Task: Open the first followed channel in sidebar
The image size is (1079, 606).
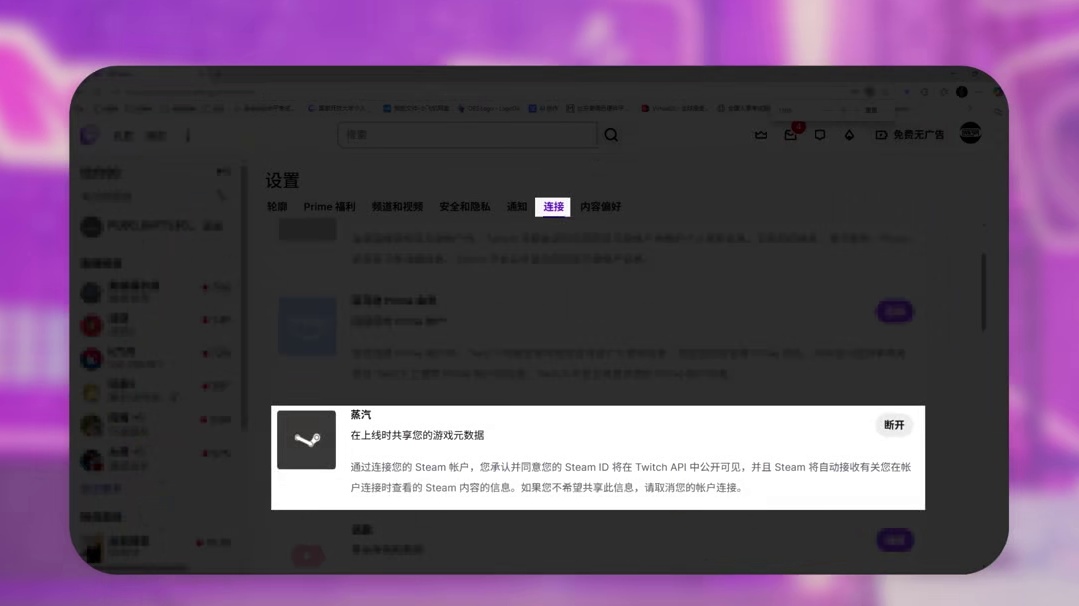Action: pos(150,227)
